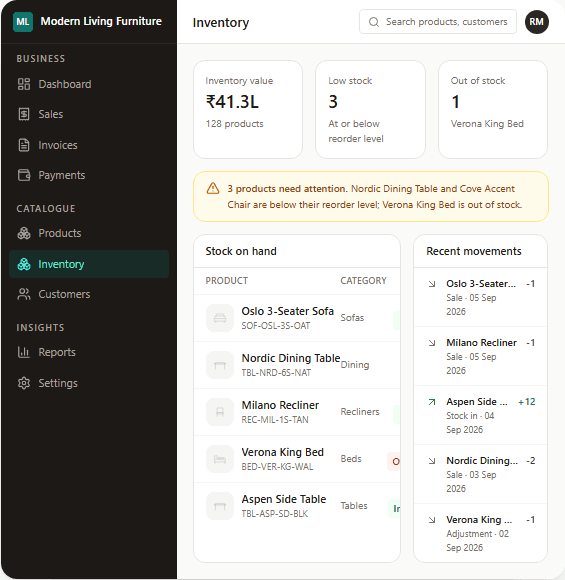Viewport: 565px width, 580px height.
Task: Open the Low stock summary card
Action: [x=370, y=109]
